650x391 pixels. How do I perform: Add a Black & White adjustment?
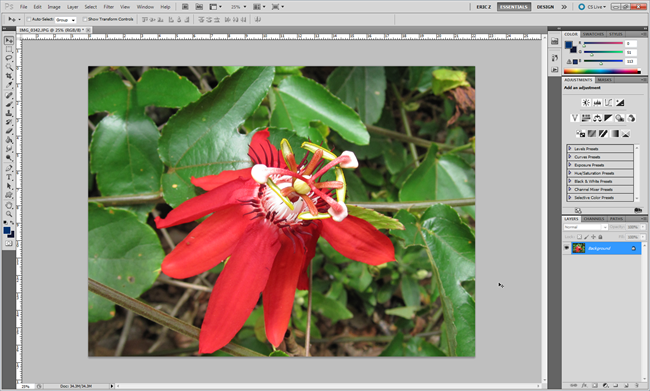click(609, 118)
